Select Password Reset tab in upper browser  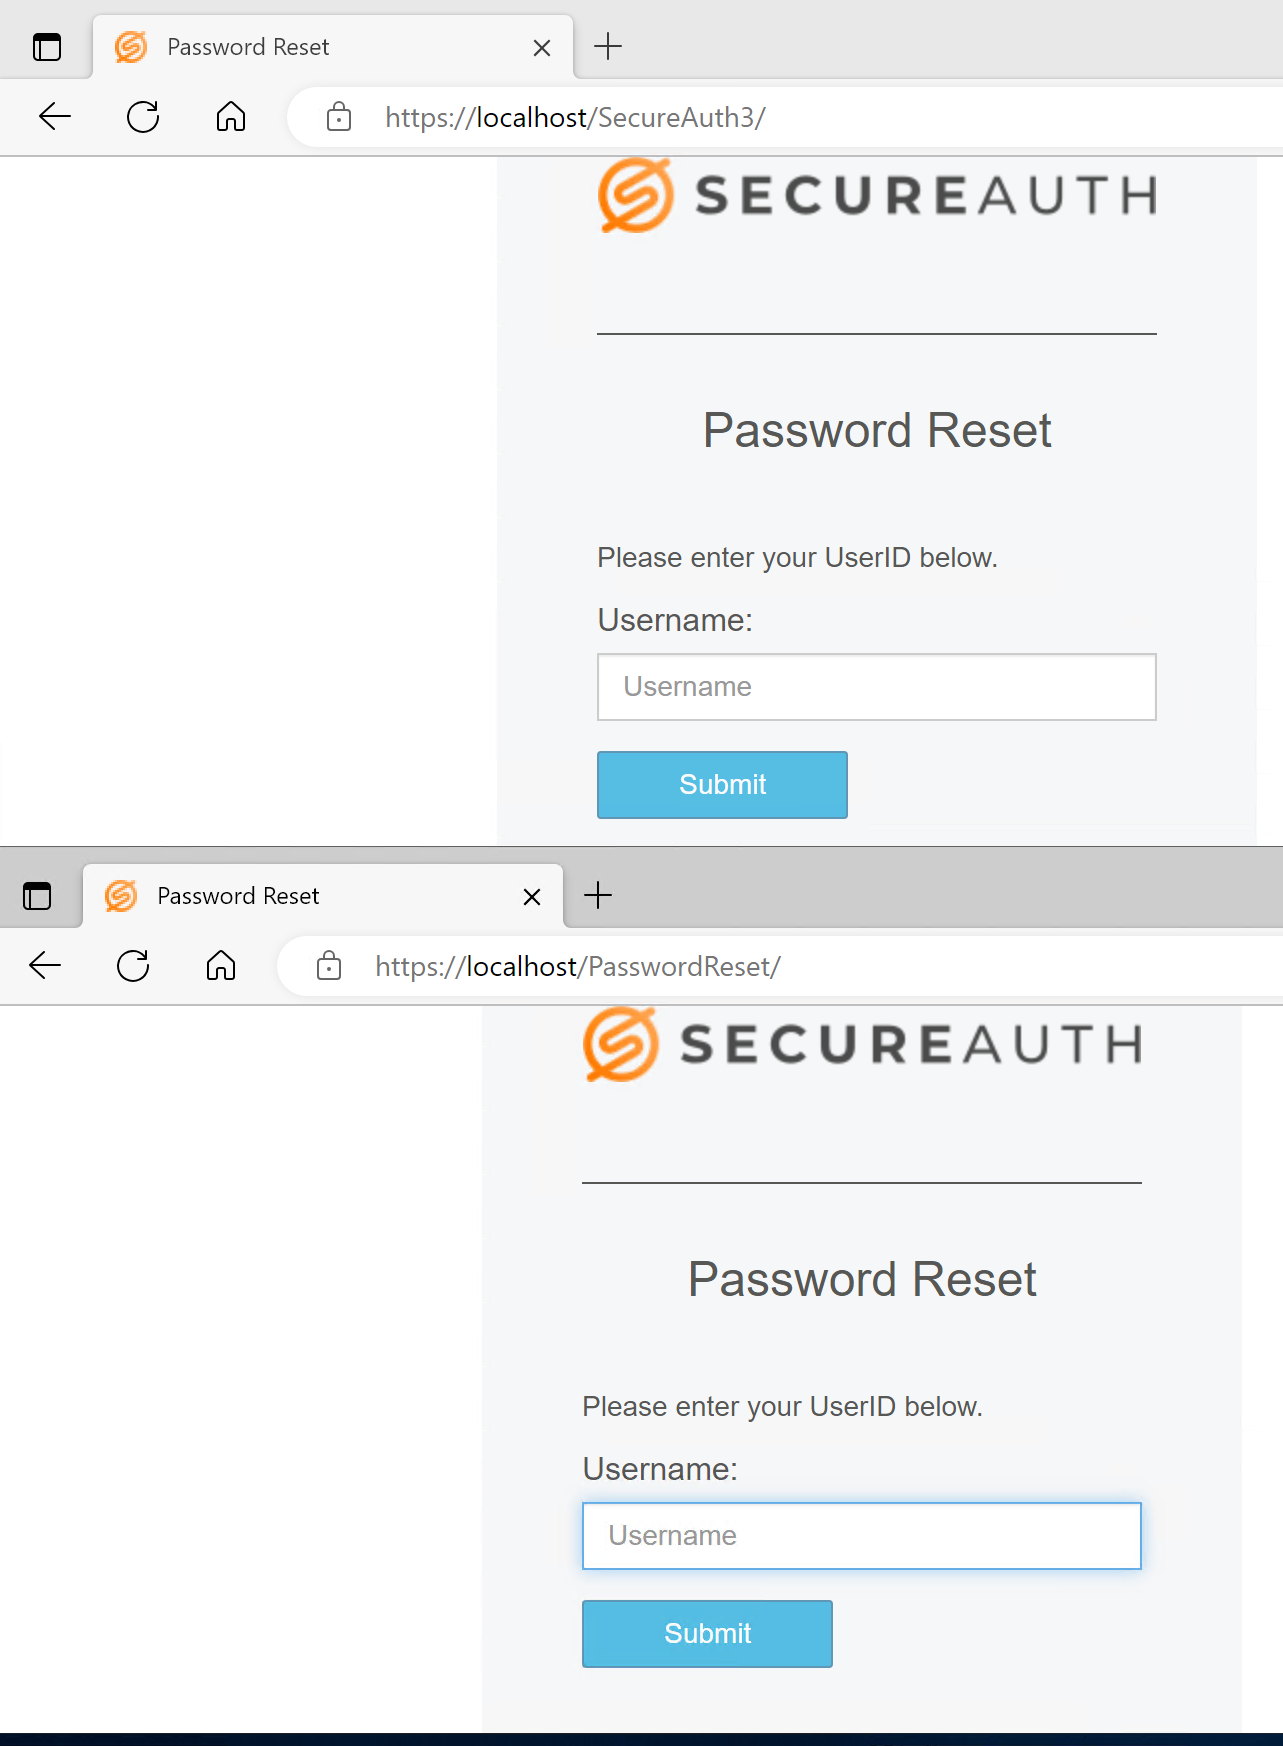pos(300,47)
